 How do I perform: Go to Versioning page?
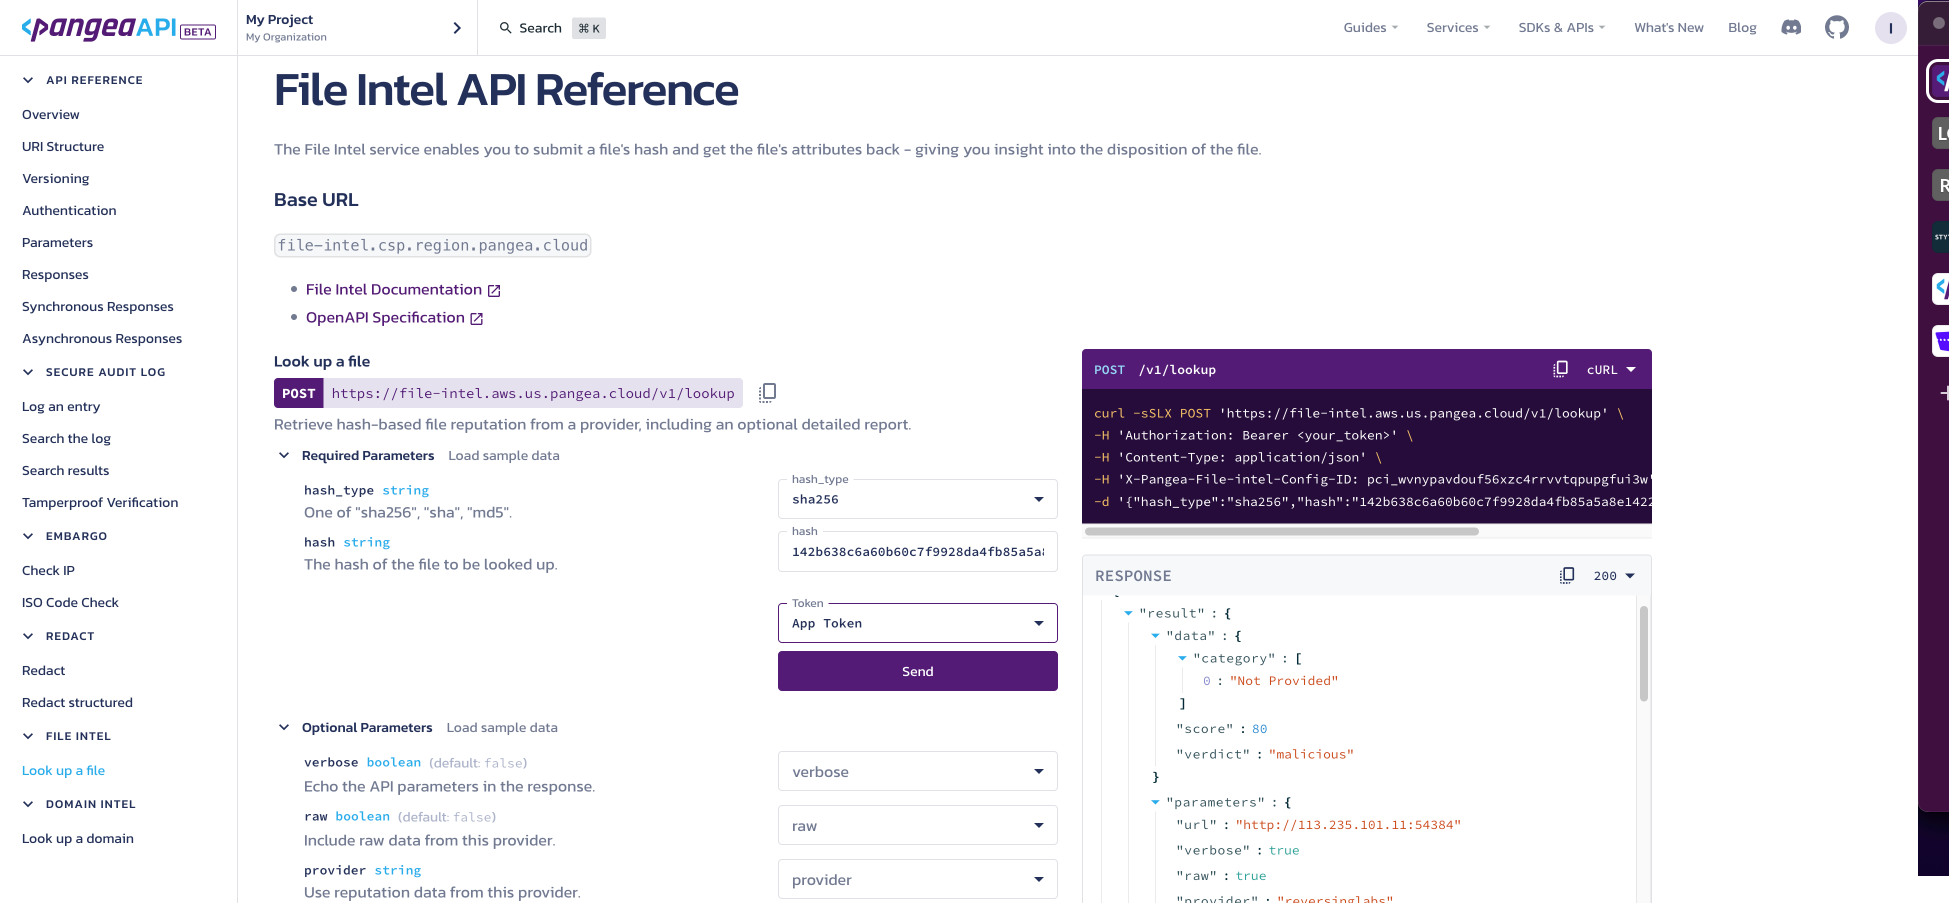[x=55, y=178]
